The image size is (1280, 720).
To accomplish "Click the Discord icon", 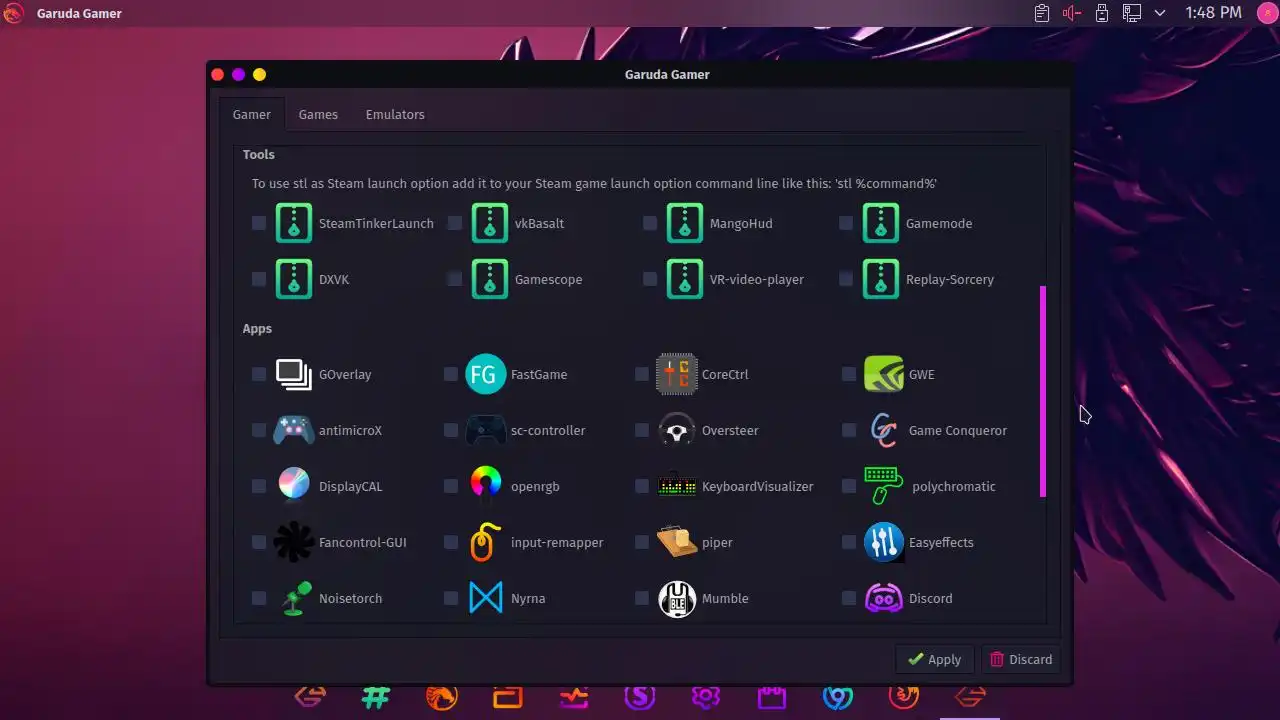I will 884,598.
